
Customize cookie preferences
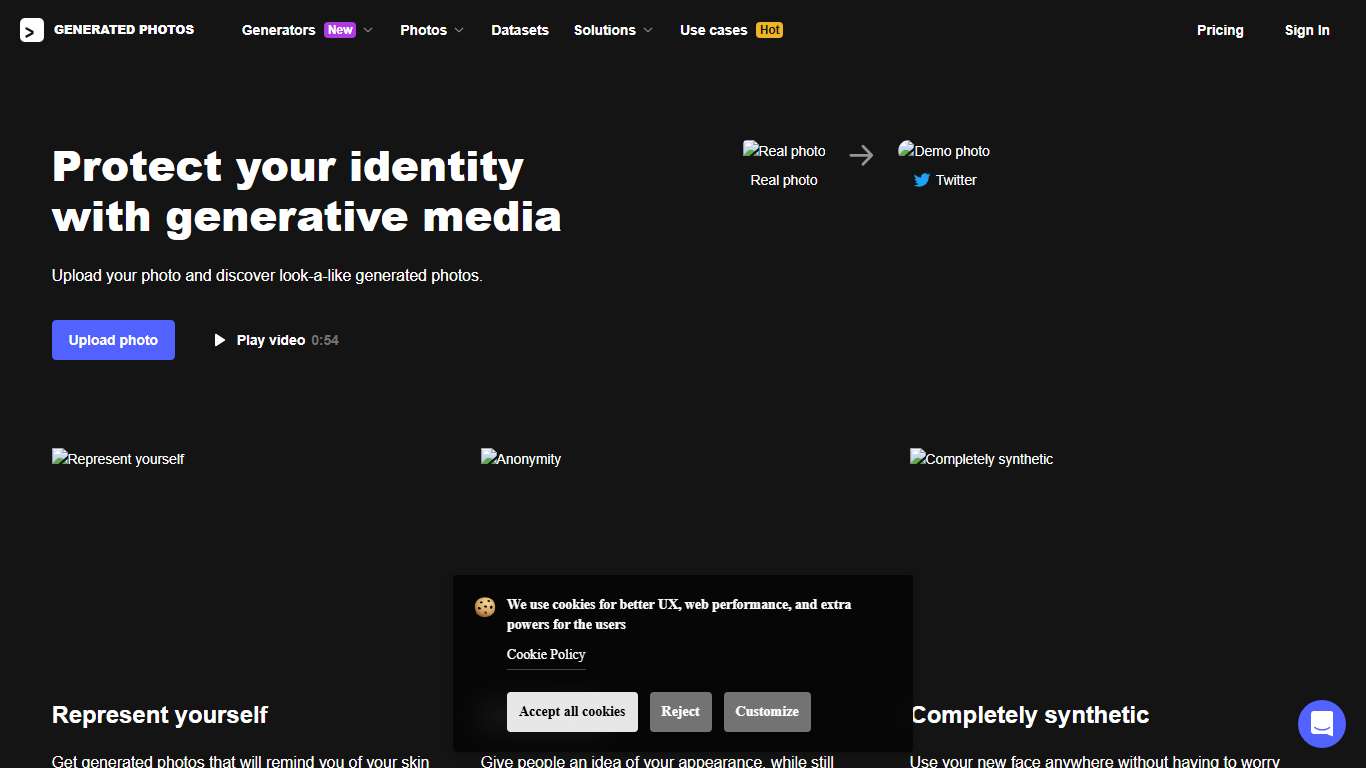click(767, 711)
